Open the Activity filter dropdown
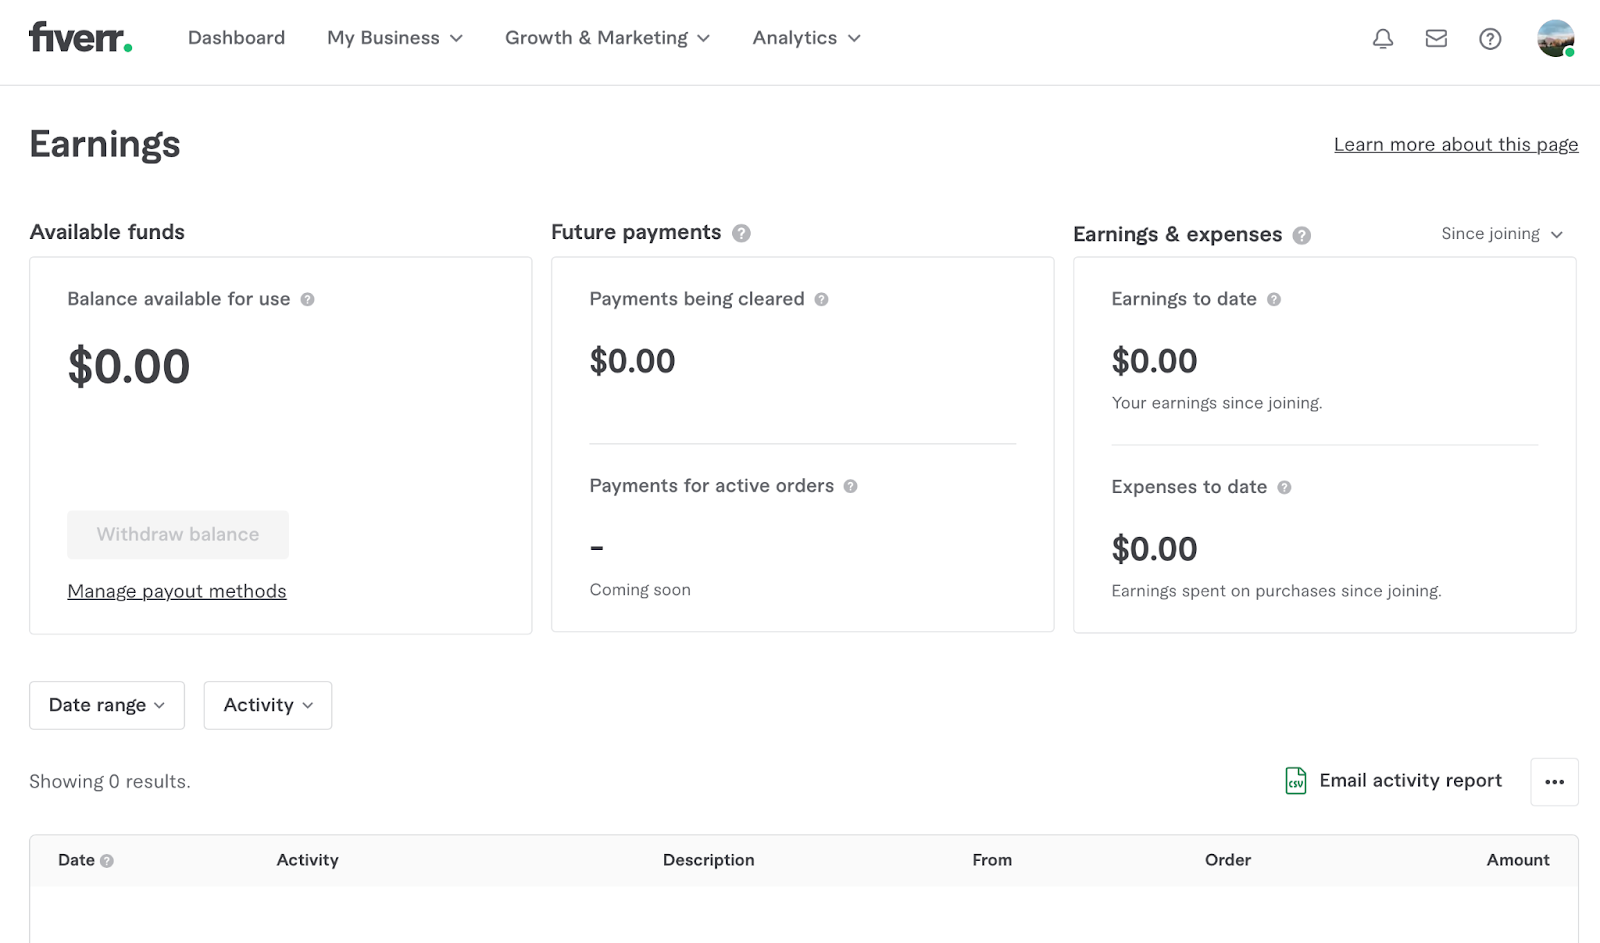Image resolution: width=1600 pixels, height=943 pixels. [268, 705]
